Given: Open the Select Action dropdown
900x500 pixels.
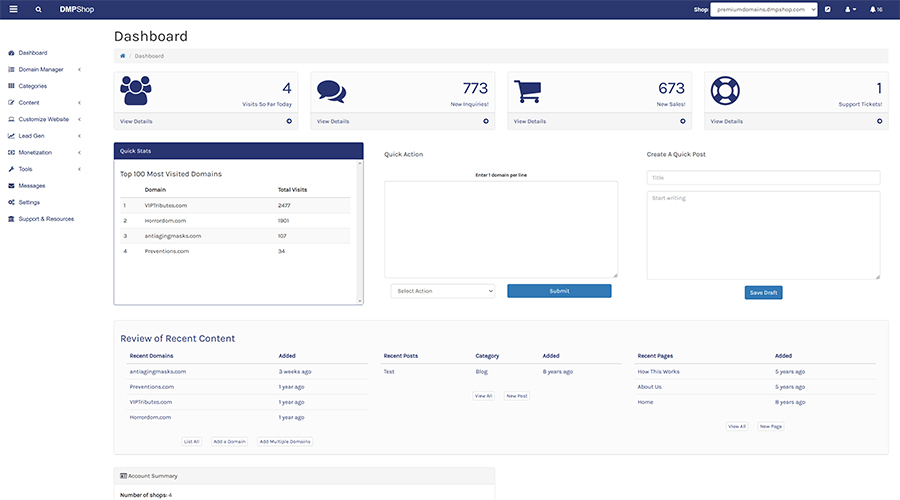Looking at the screenshot, I should [442, 291].
